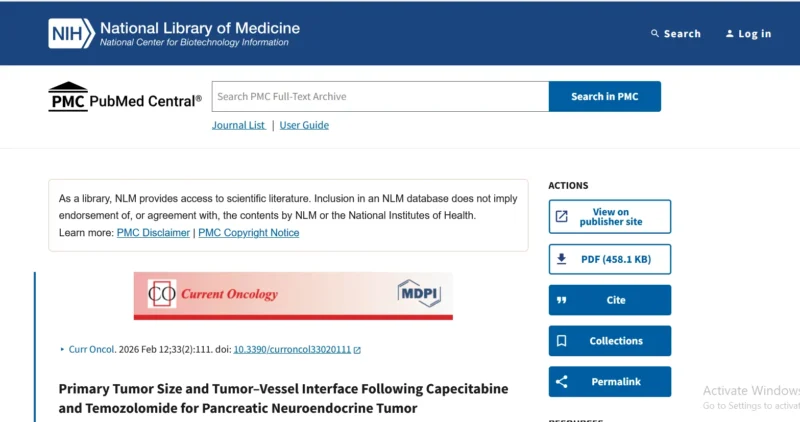The image size is (800, 422).
Task: Click the bookmark Collections icon
Action: [562, 341]
